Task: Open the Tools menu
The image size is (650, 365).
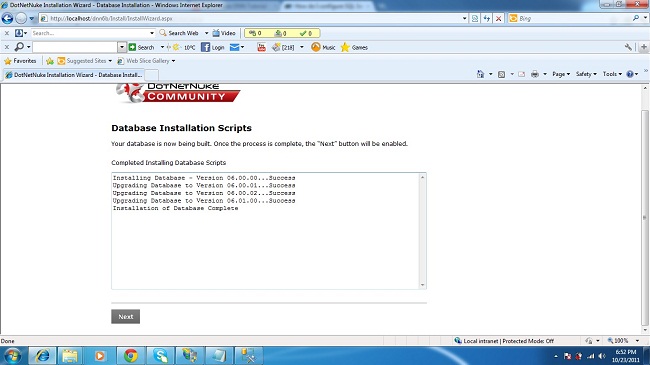Action: 612,74
